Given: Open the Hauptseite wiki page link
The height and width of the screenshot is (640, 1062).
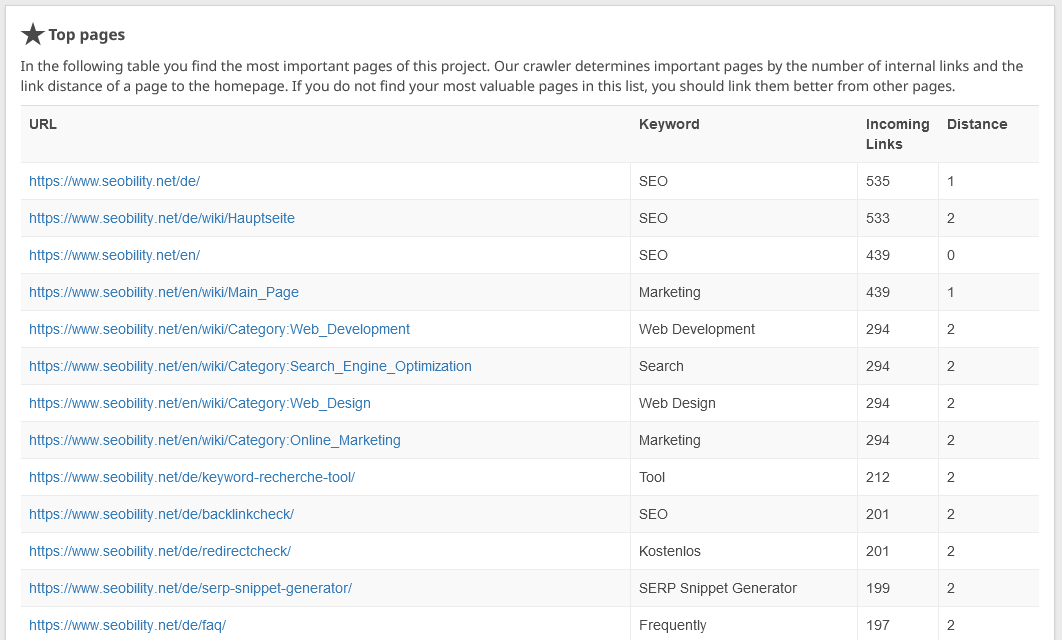Looking at the screenshot, I should point(161,218).
